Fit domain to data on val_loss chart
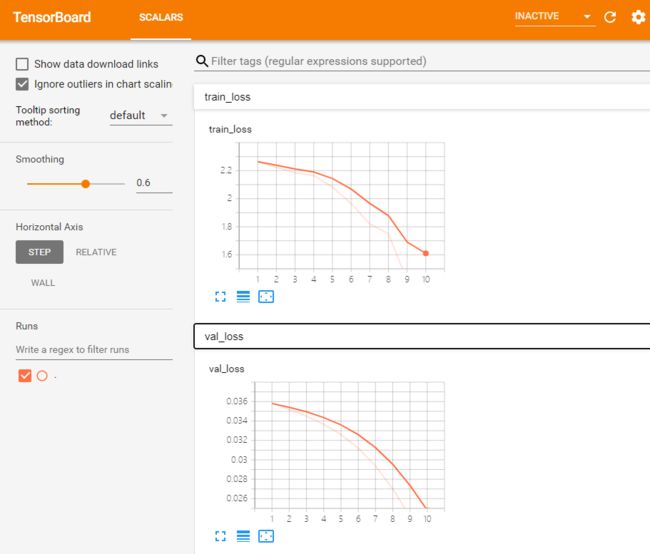The image size is (650, 554). (x=266, y=536)
